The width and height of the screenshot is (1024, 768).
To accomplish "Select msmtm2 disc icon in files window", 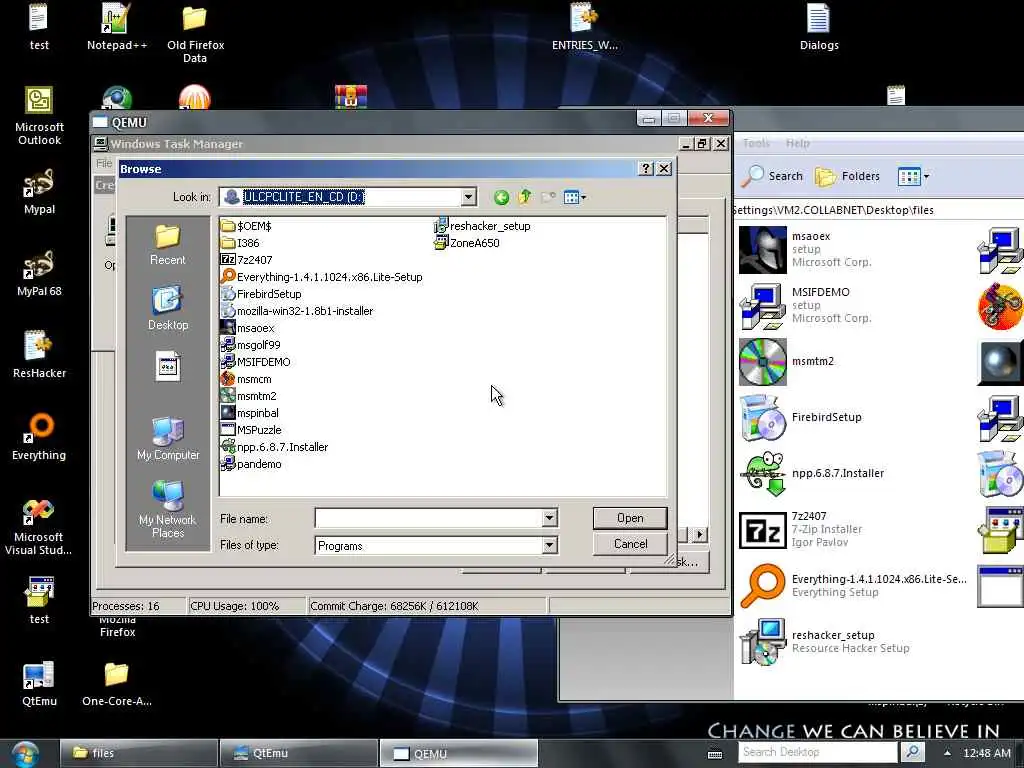I will [762, 361].
